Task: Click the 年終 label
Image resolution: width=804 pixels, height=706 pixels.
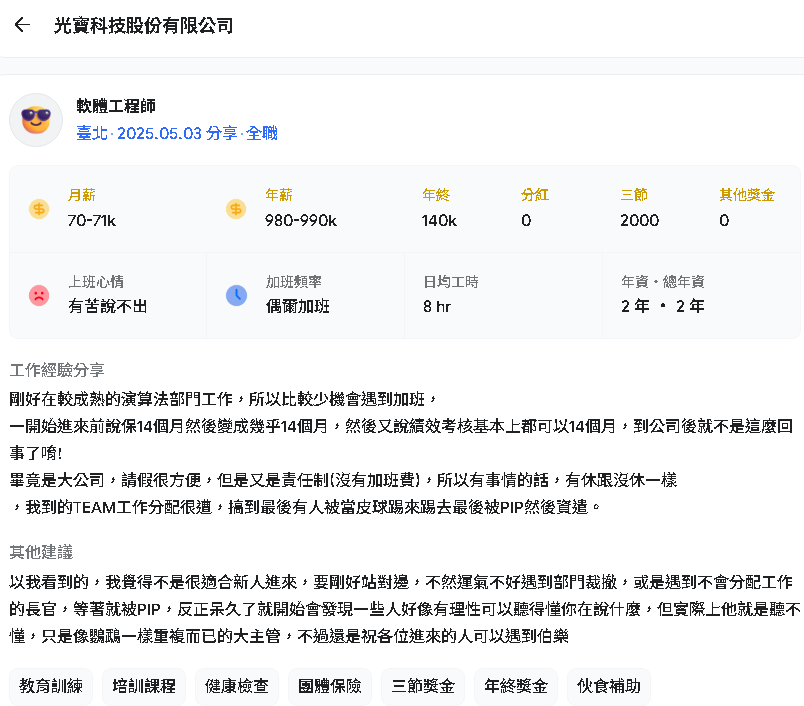Action: pos(436,195)
